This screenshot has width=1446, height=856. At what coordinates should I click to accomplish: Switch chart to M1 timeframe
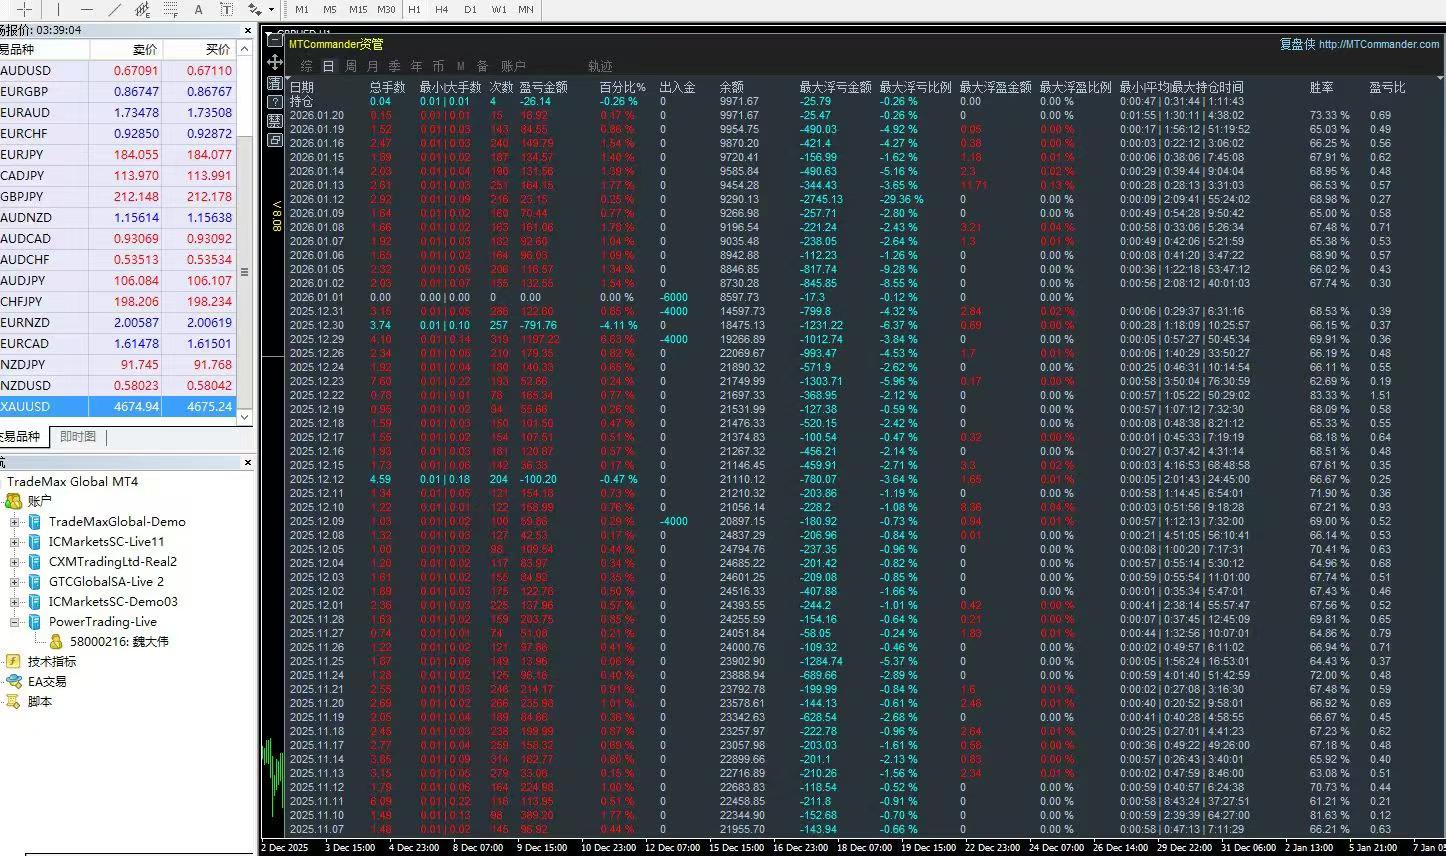302,9
